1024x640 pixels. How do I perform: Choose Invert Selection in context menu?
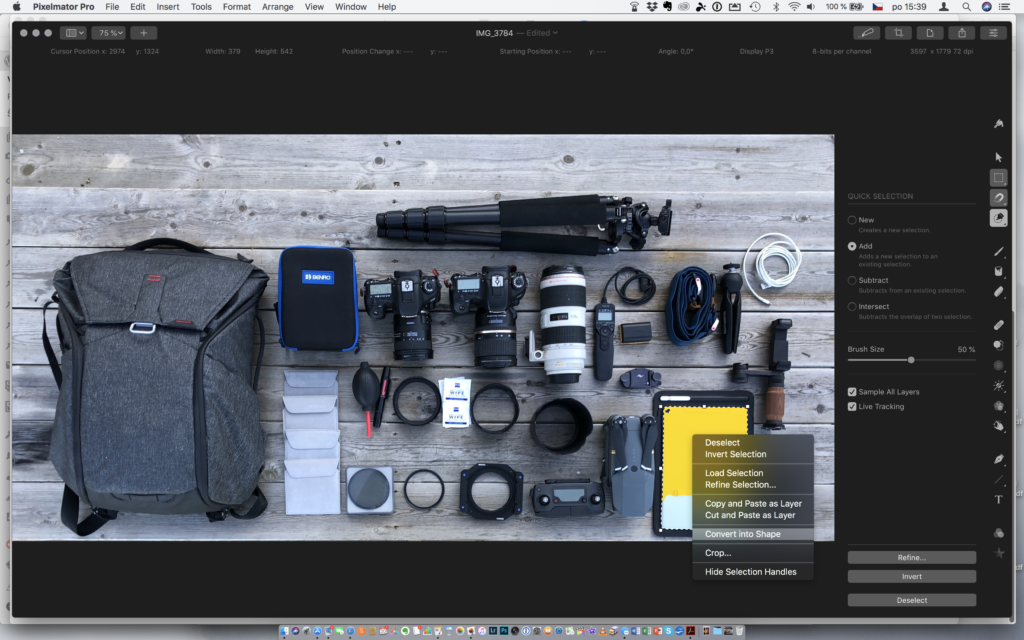click(x=753, y=454)
